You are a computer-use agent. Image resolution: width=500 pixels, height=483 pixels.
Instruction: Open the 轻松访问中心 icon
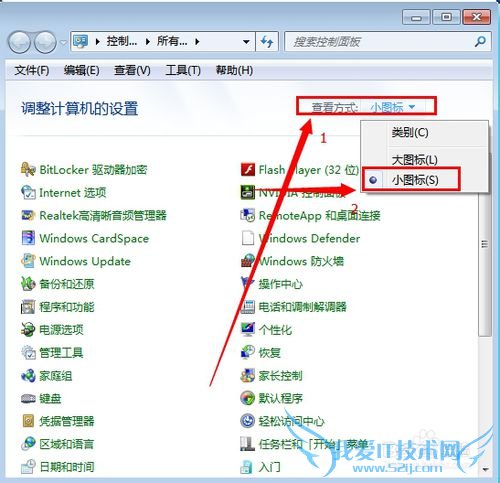pos(248,421)
